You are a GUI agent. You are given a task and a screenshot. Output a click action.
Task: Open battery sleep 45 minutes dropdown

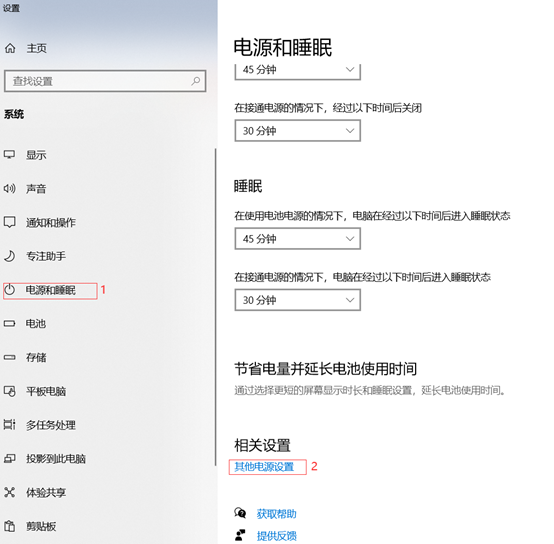297,239
